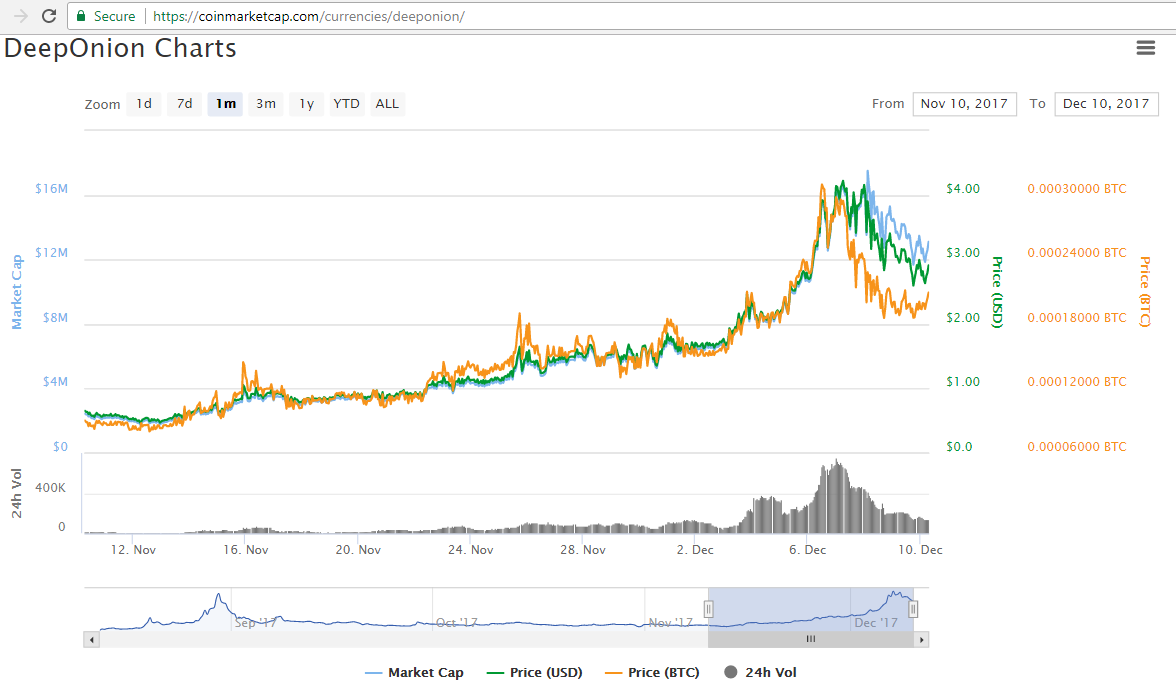Click the navigator scrollbar thumb
This screenshot has width=1176, height=680.
pos(811,640)
